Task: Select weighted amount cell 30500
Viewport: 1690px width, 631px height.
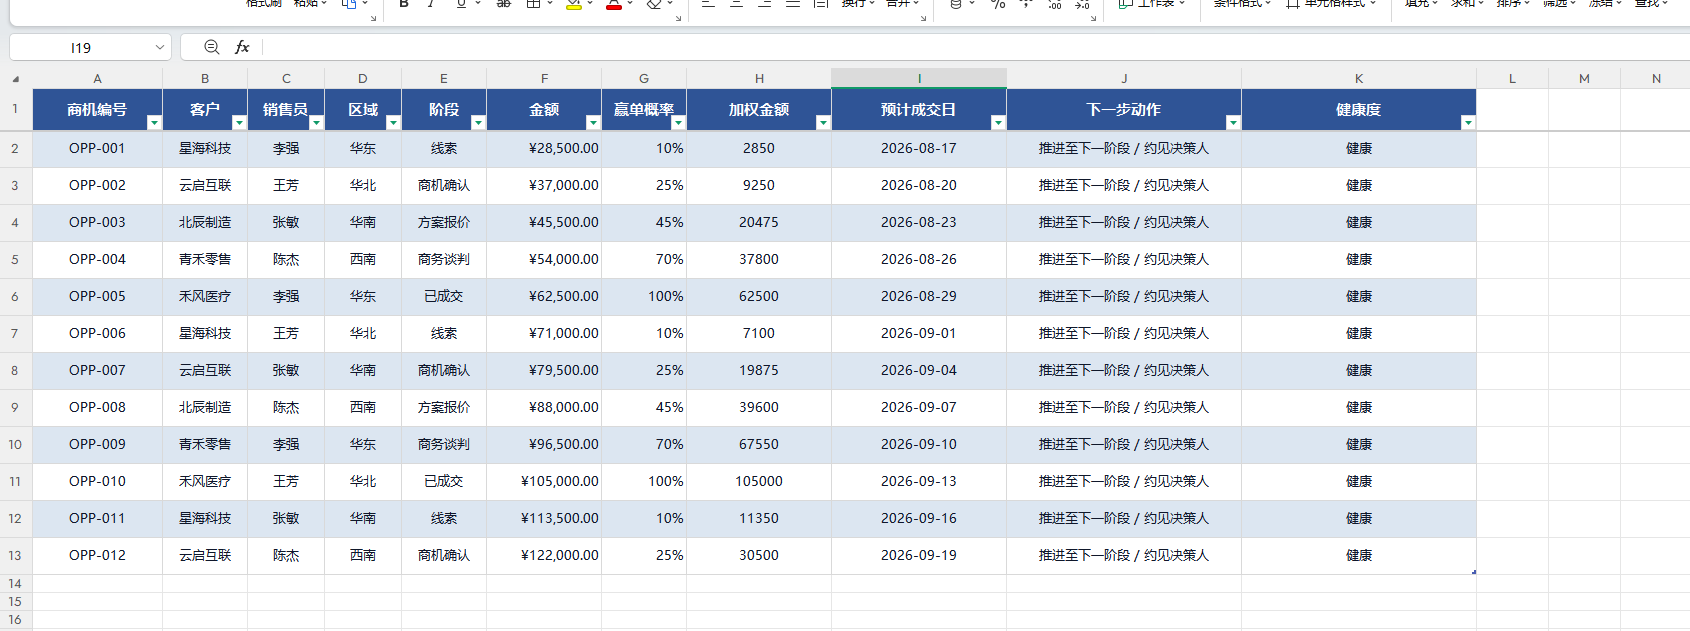Action: coord(759,555)
